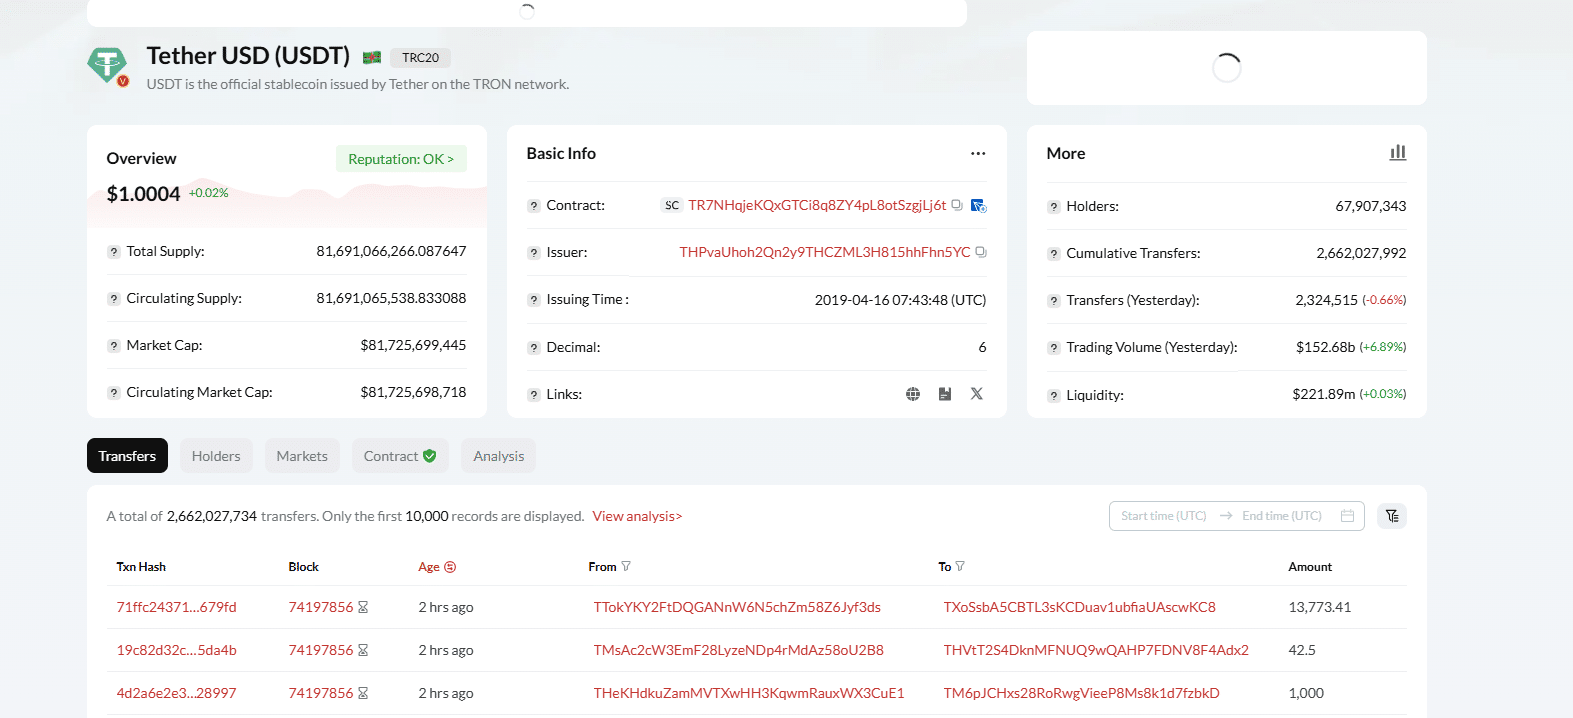
Task: Click the Start time (UTC) field
Action: coord(1164,516)
